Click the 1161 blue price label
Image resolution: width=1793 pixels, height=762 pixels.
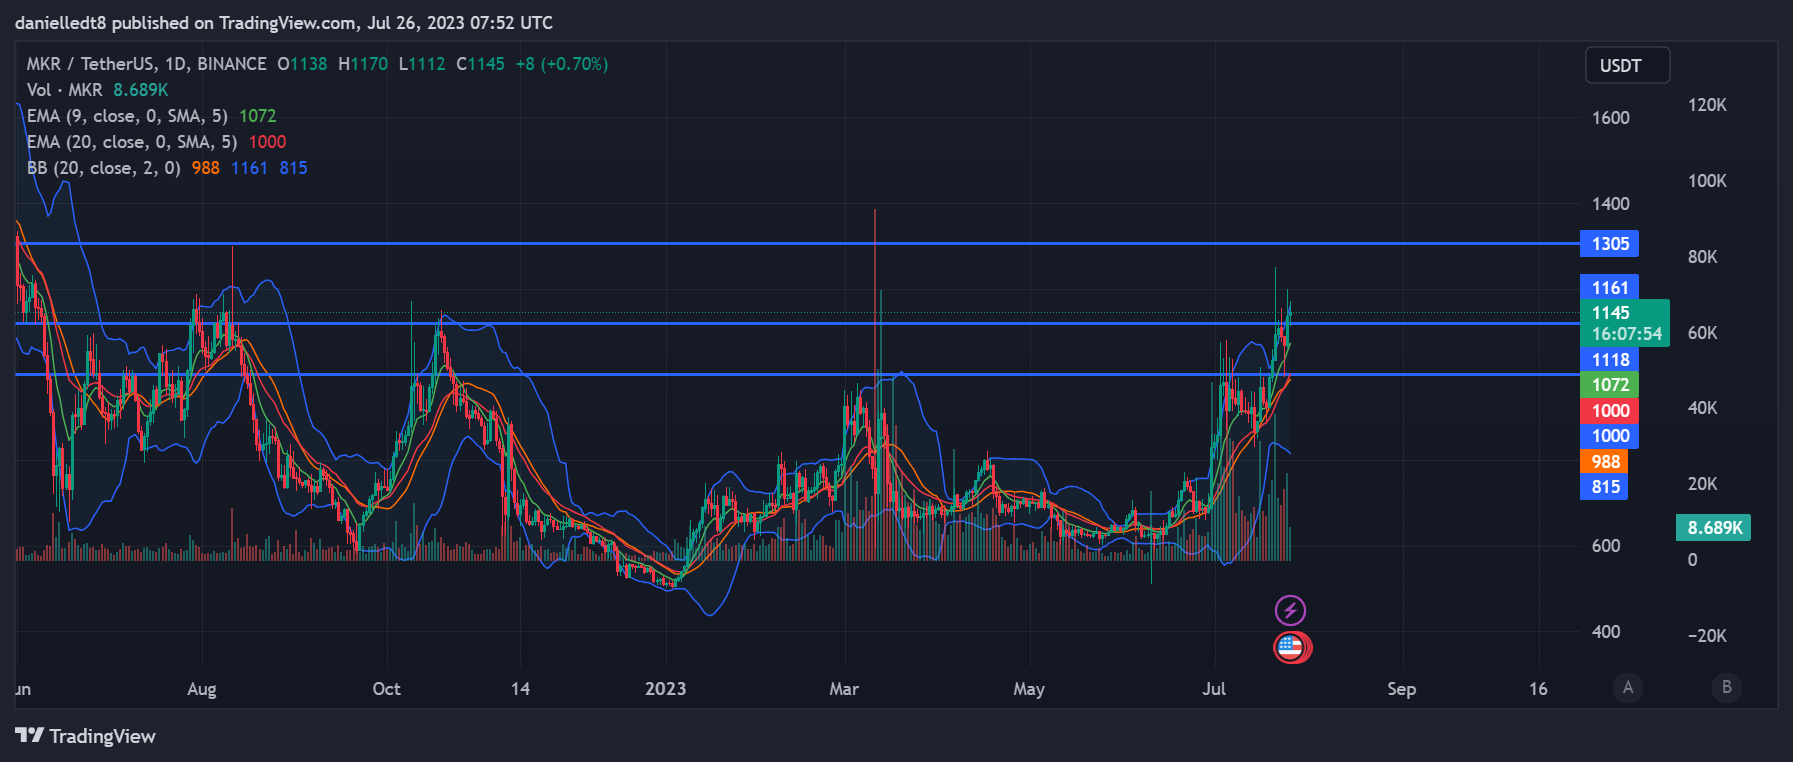(1610, 287)
